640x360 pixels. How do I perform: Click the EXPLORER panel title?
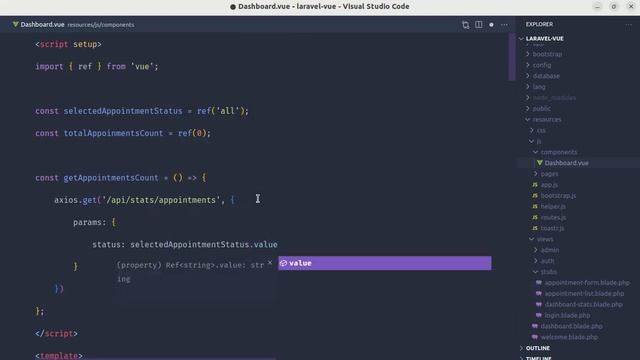tap(539, 24)
